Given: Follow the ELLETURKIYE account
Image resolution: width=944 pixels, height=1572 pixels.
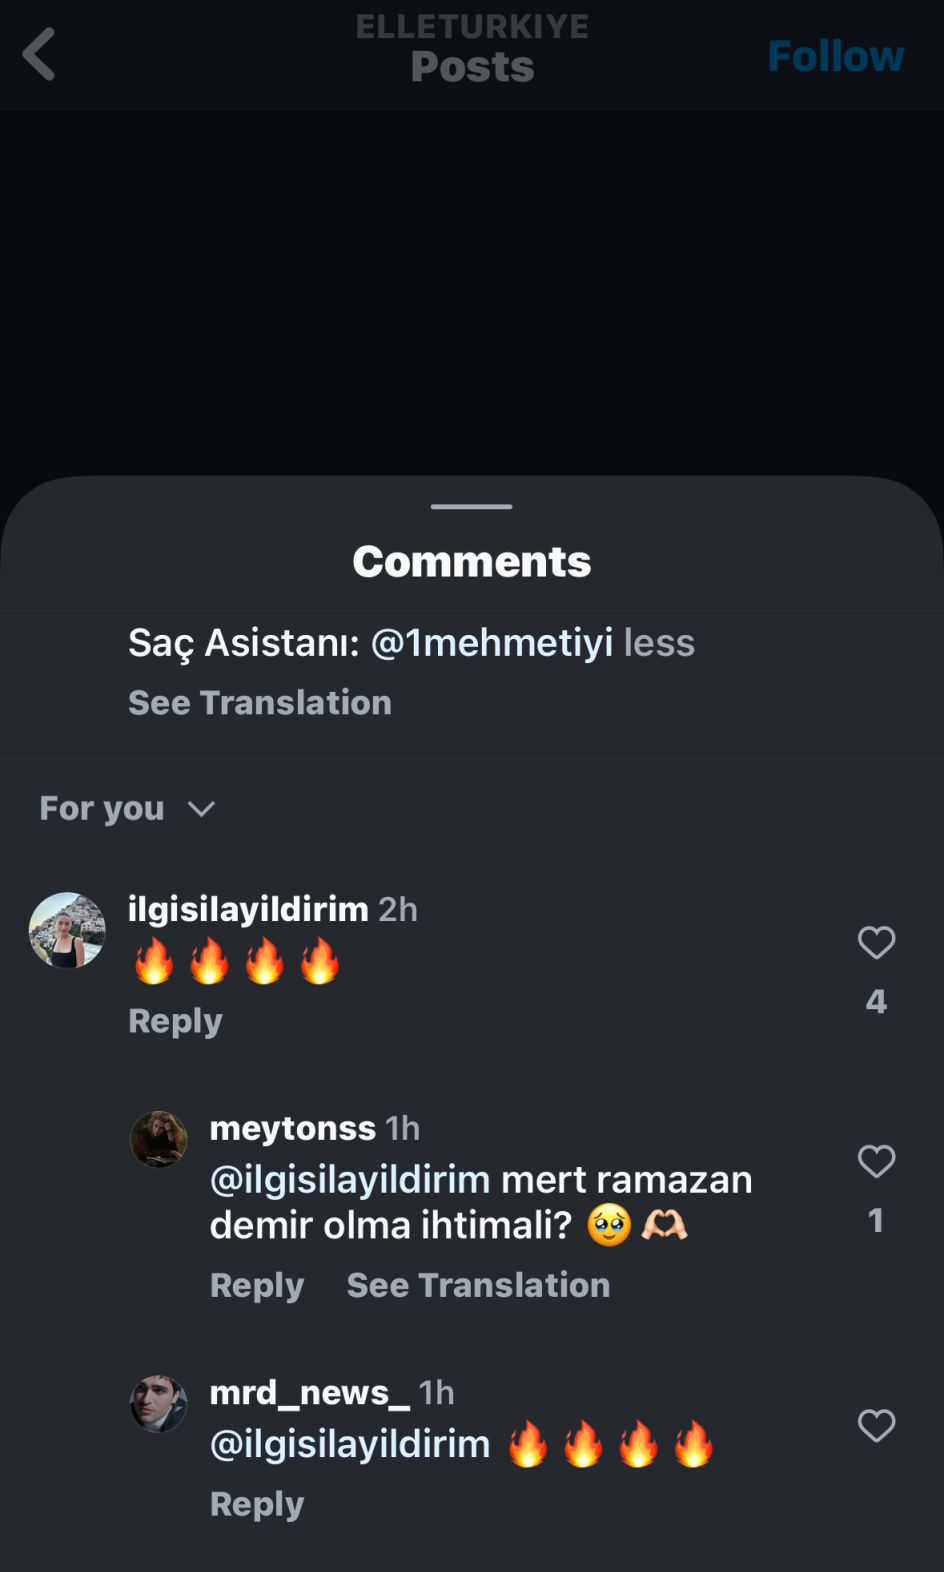Looking at the screenshot, I should [x=835, y=56].
